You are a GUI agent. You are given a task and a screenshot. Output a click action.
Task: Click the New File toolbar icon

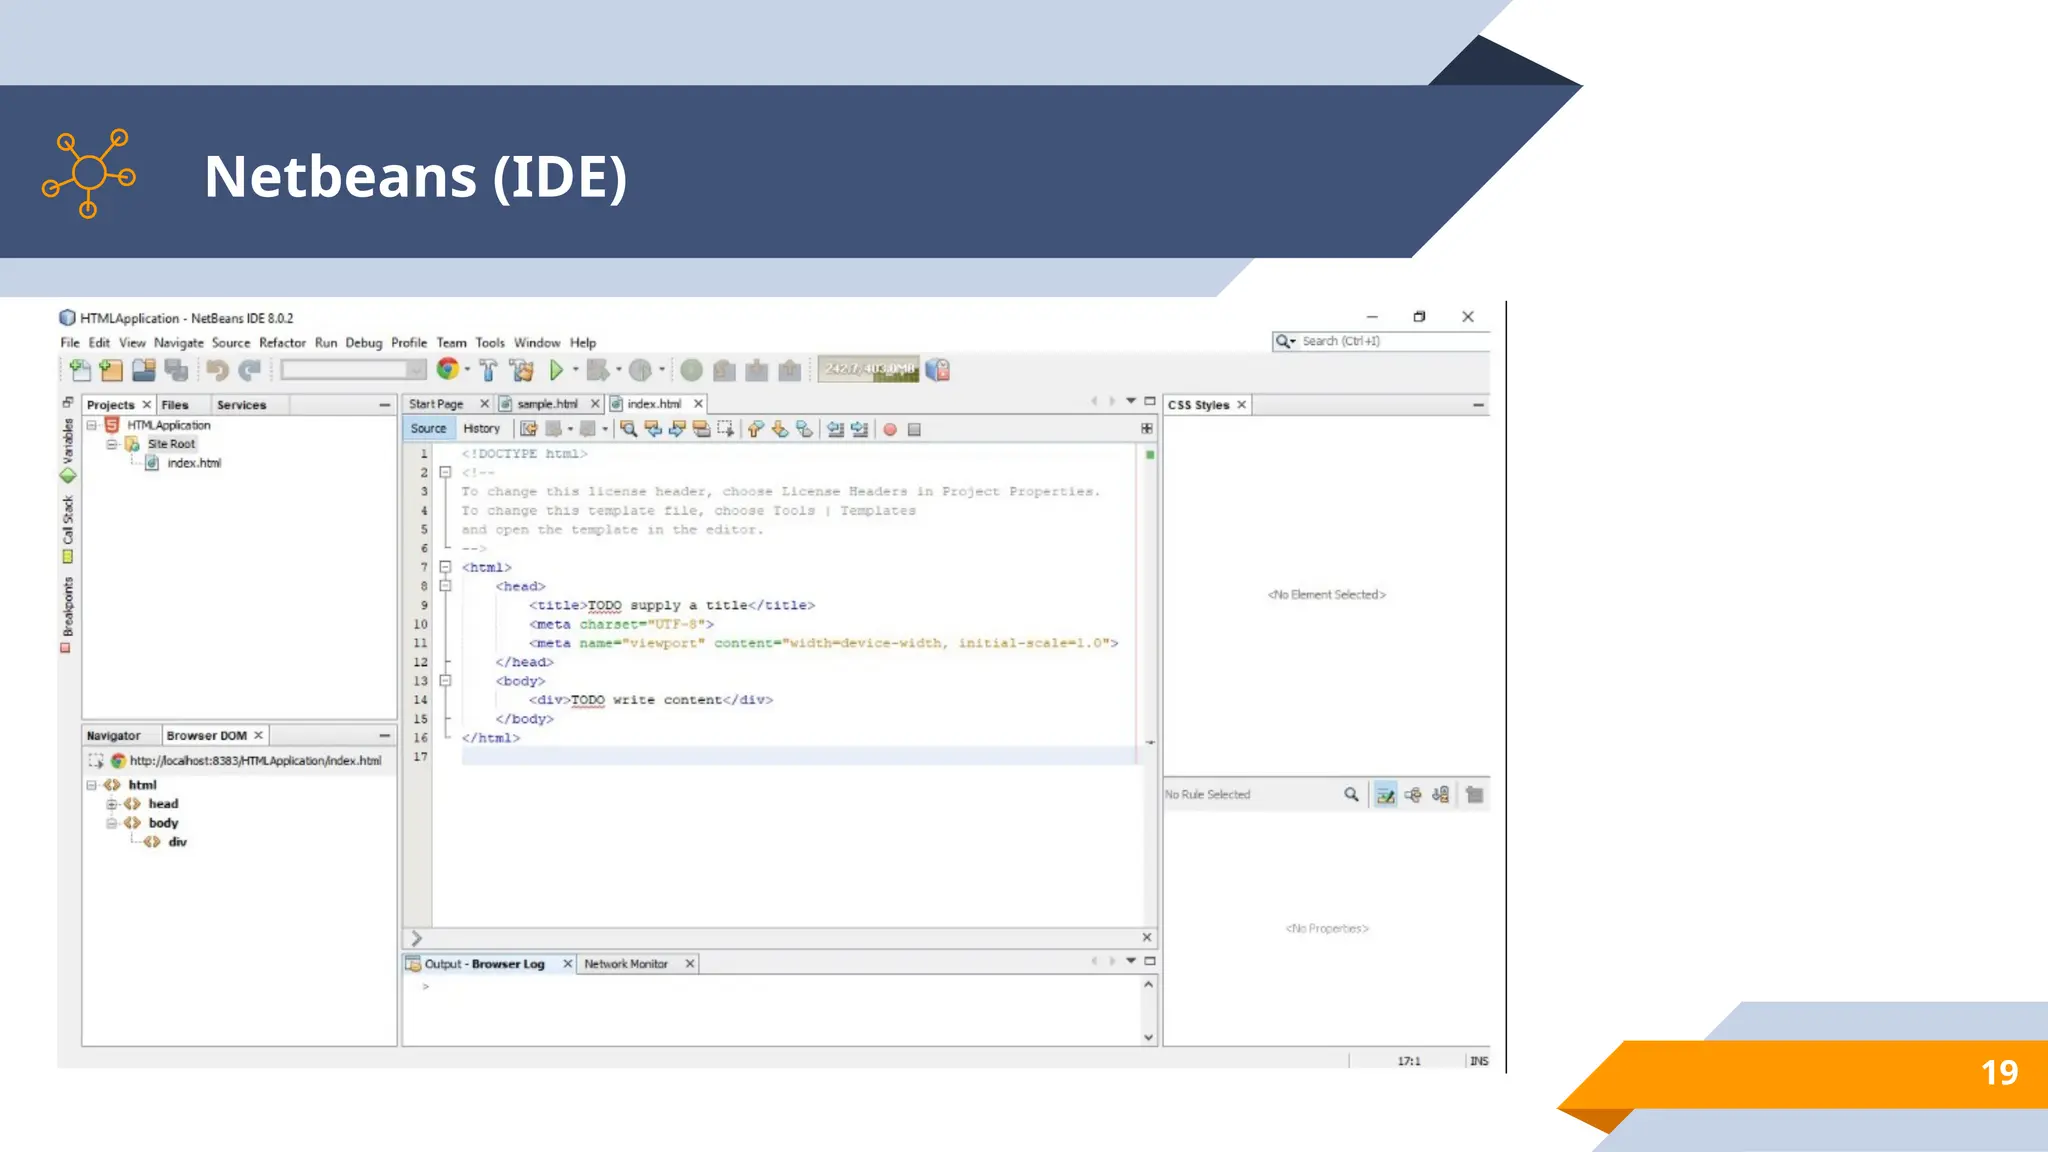click(79, 370)
